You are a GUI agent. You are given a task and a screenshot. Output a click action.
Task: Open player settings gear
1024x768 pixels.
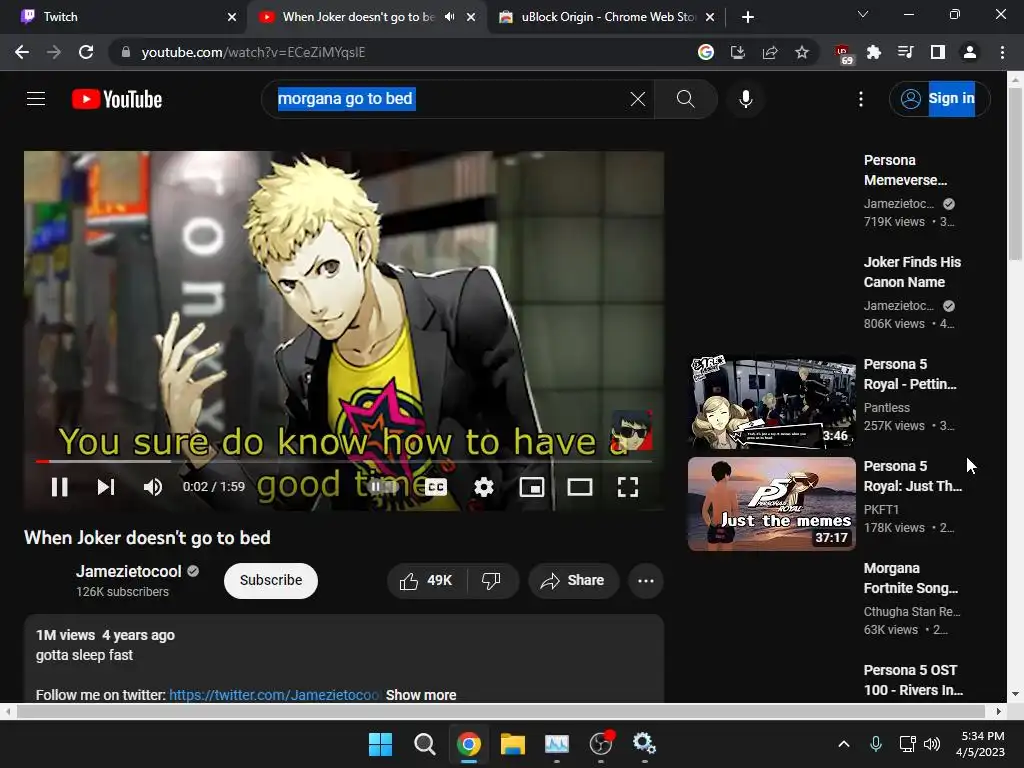click(483, 487)
